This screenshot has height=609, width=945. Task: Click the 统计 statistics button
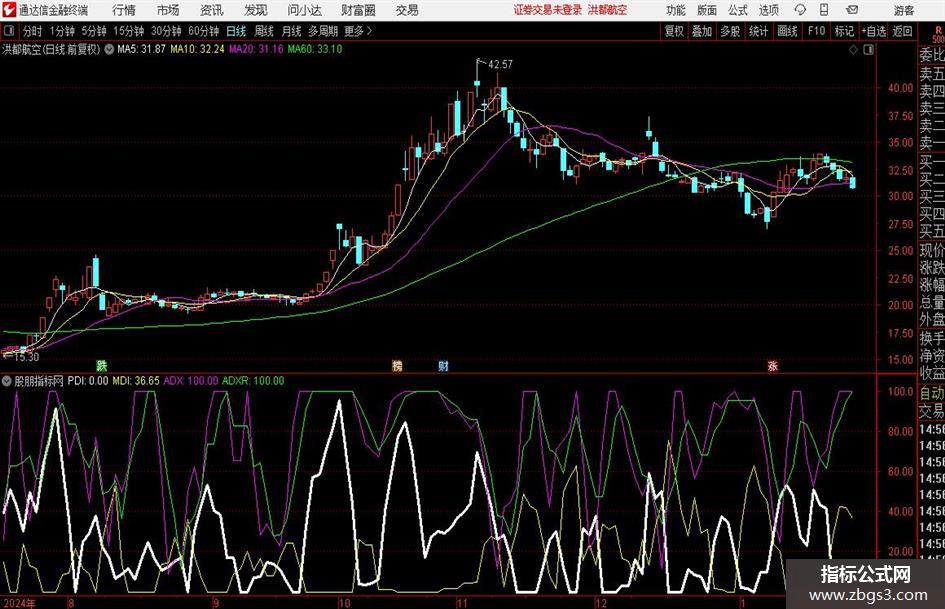(x=758, y=31)
